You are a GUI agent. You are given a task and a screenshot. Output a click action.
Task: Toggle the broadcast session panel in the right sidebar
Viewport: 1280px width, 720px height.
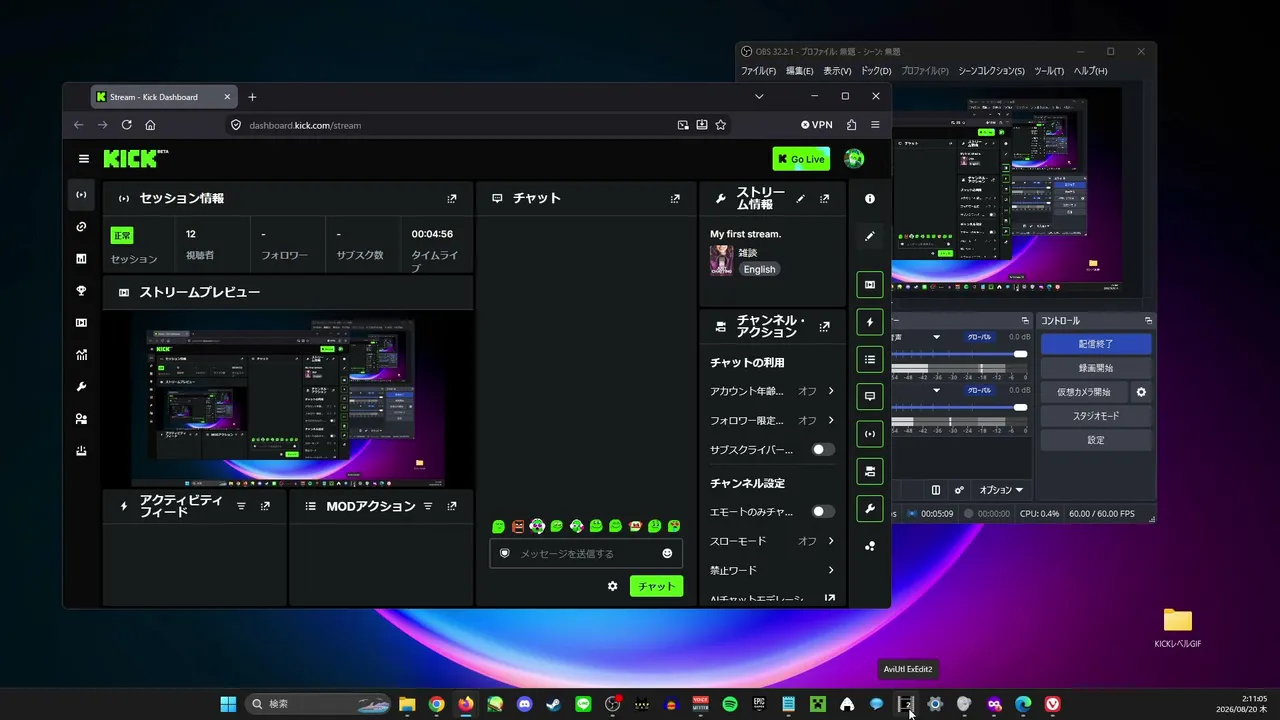(x=870, y=434)
